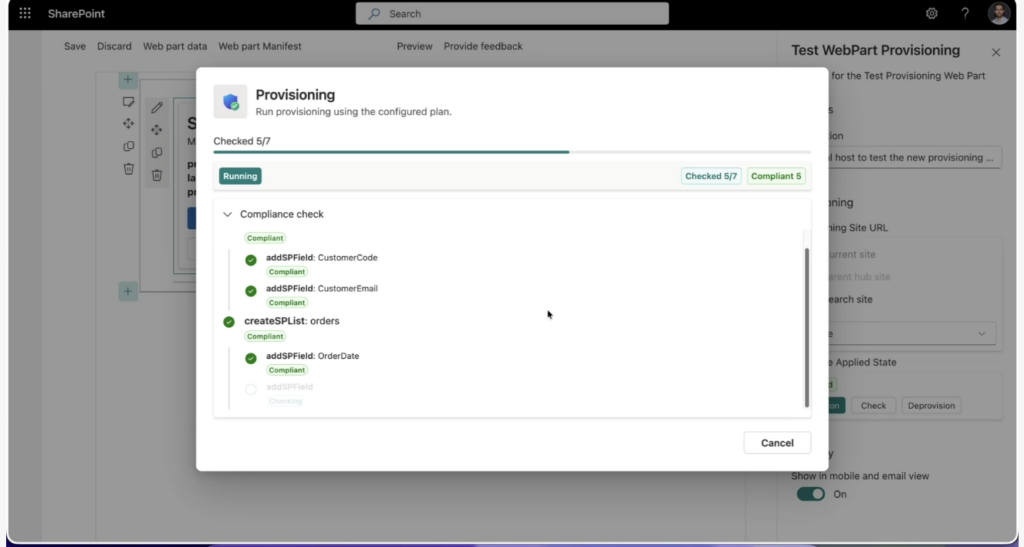The image size is (1024, 547).
Task: Click into the Search box
Action: (x=512, y=14)
